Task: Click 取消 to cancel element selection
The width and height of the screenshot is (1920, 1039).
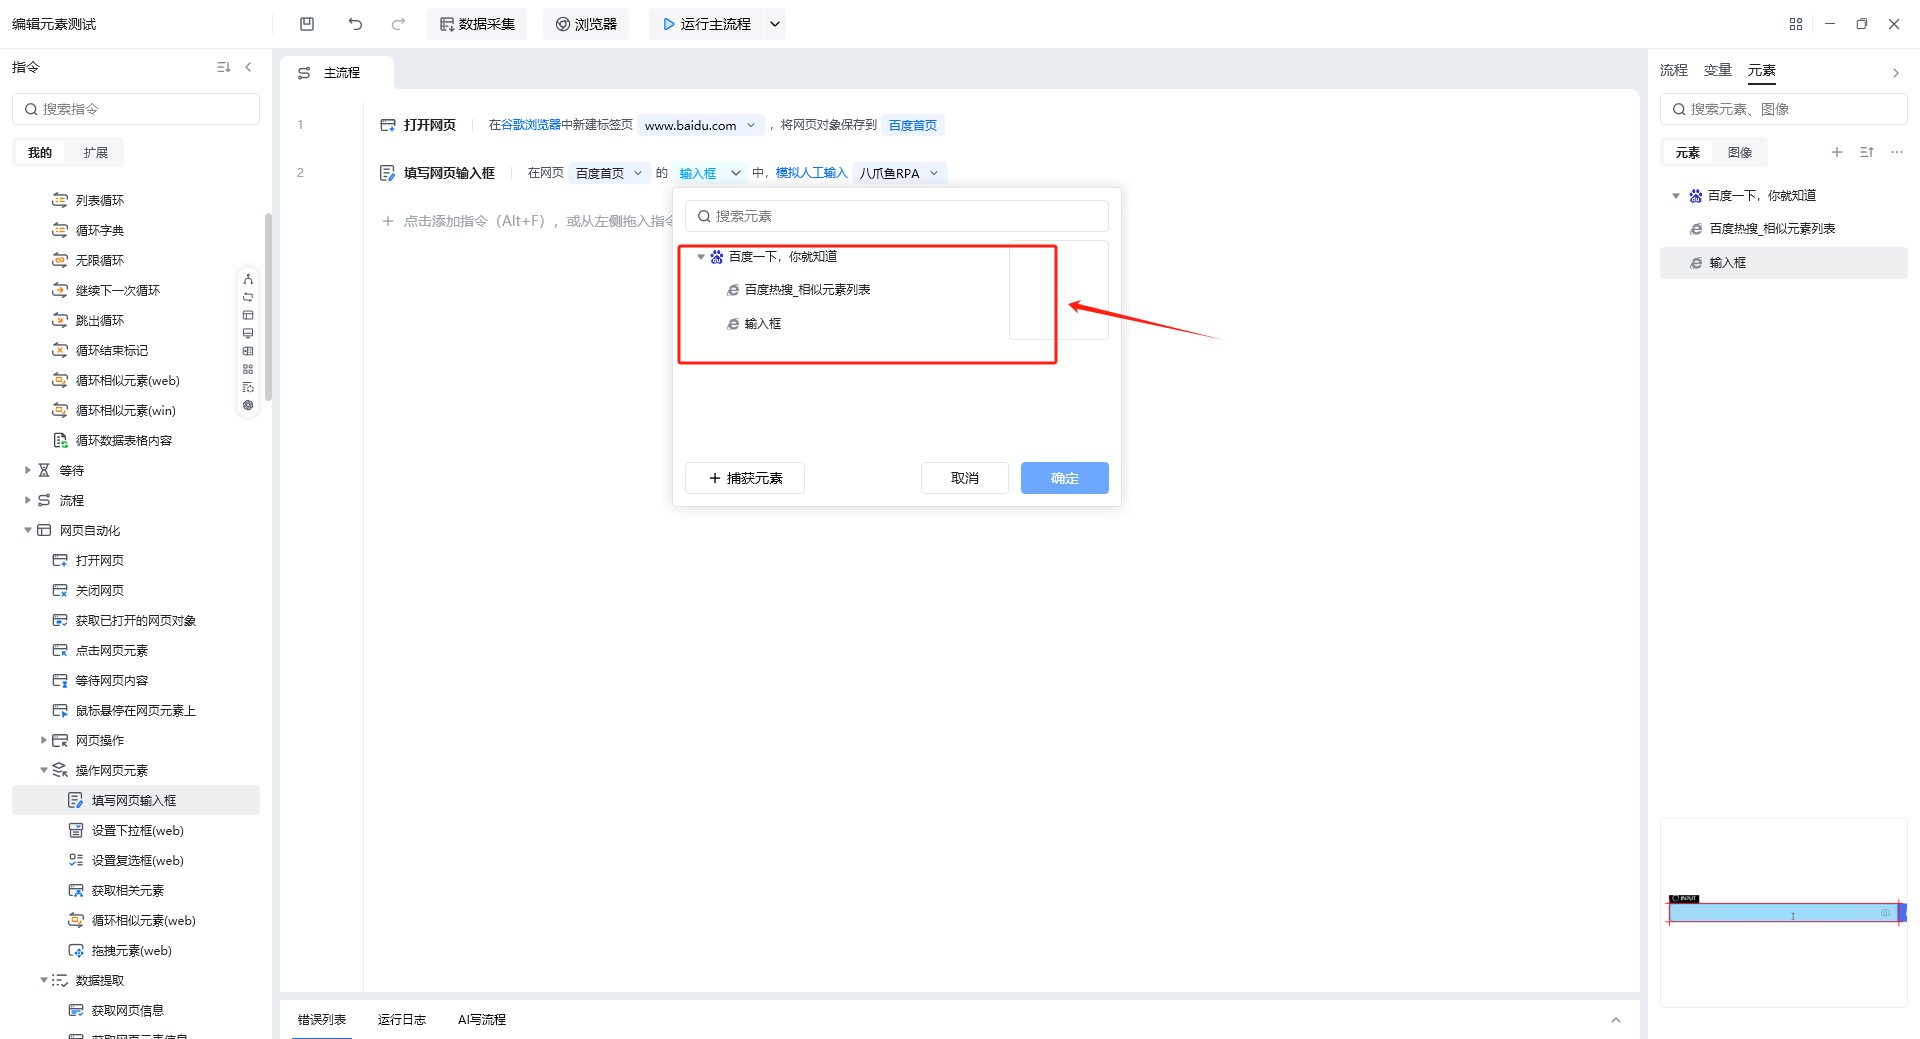Action: pos(965,478)
